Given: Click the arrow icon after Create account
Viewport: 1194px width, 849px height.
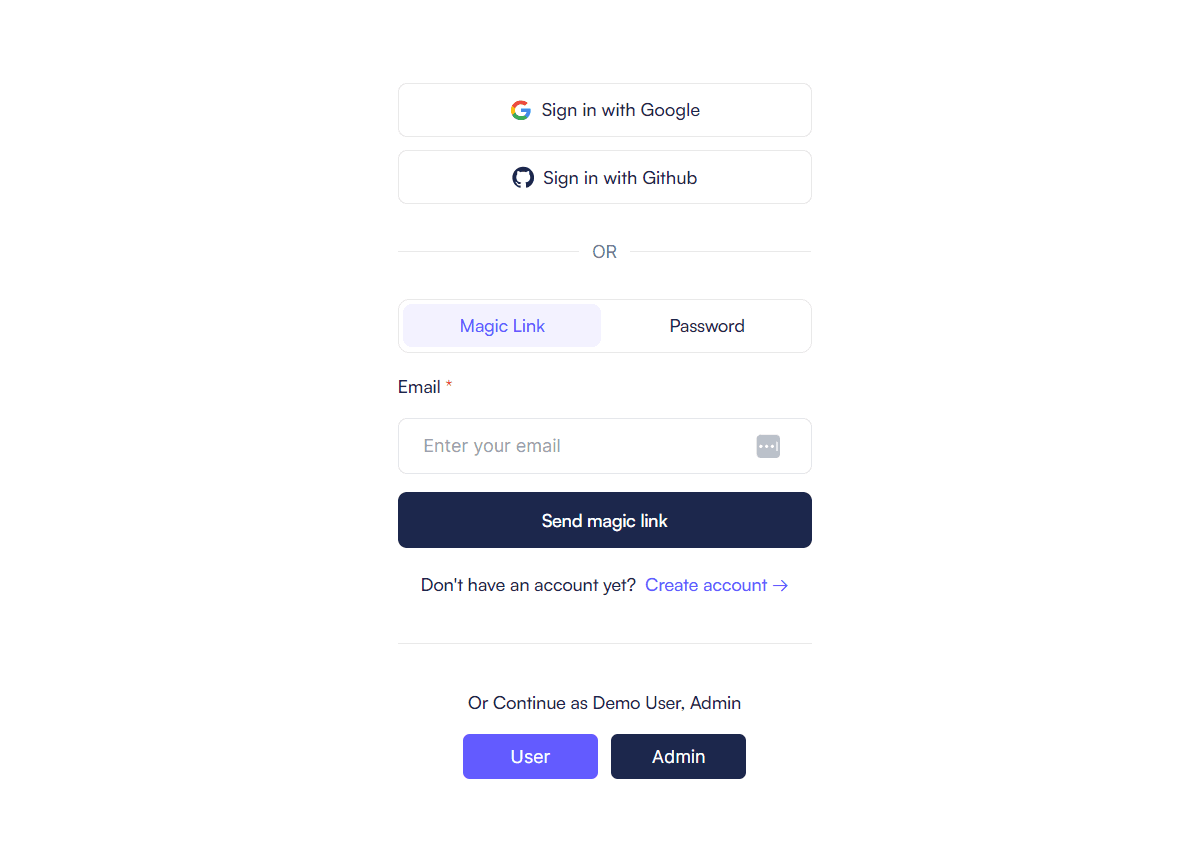Looking at the screenshot, I should (781, 586).
